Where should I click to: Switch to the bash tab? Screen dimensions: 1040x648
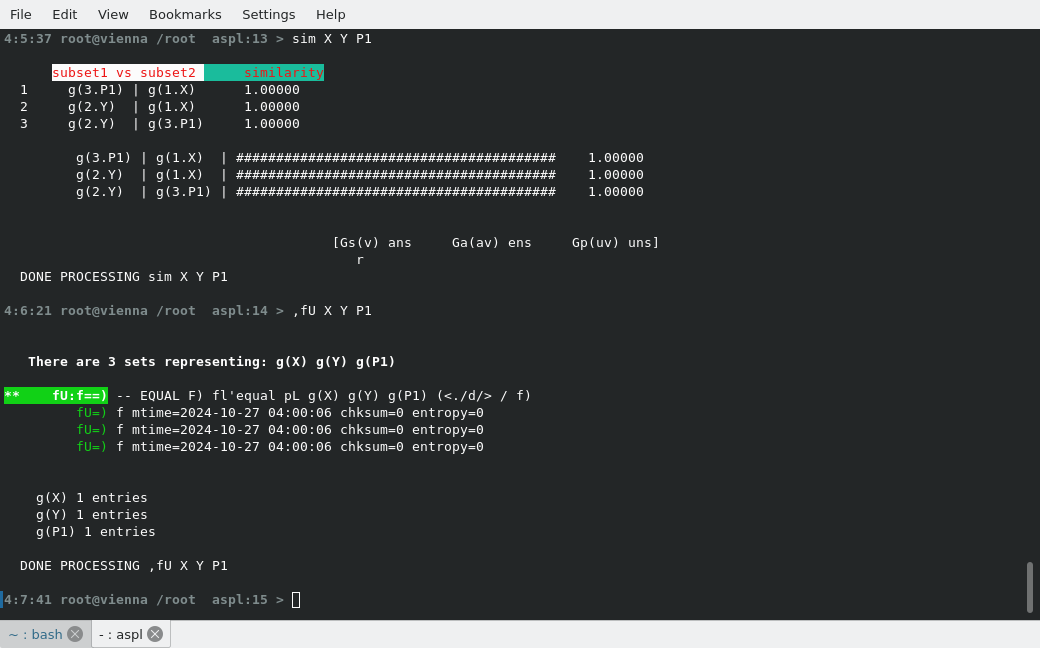(36, 634)
